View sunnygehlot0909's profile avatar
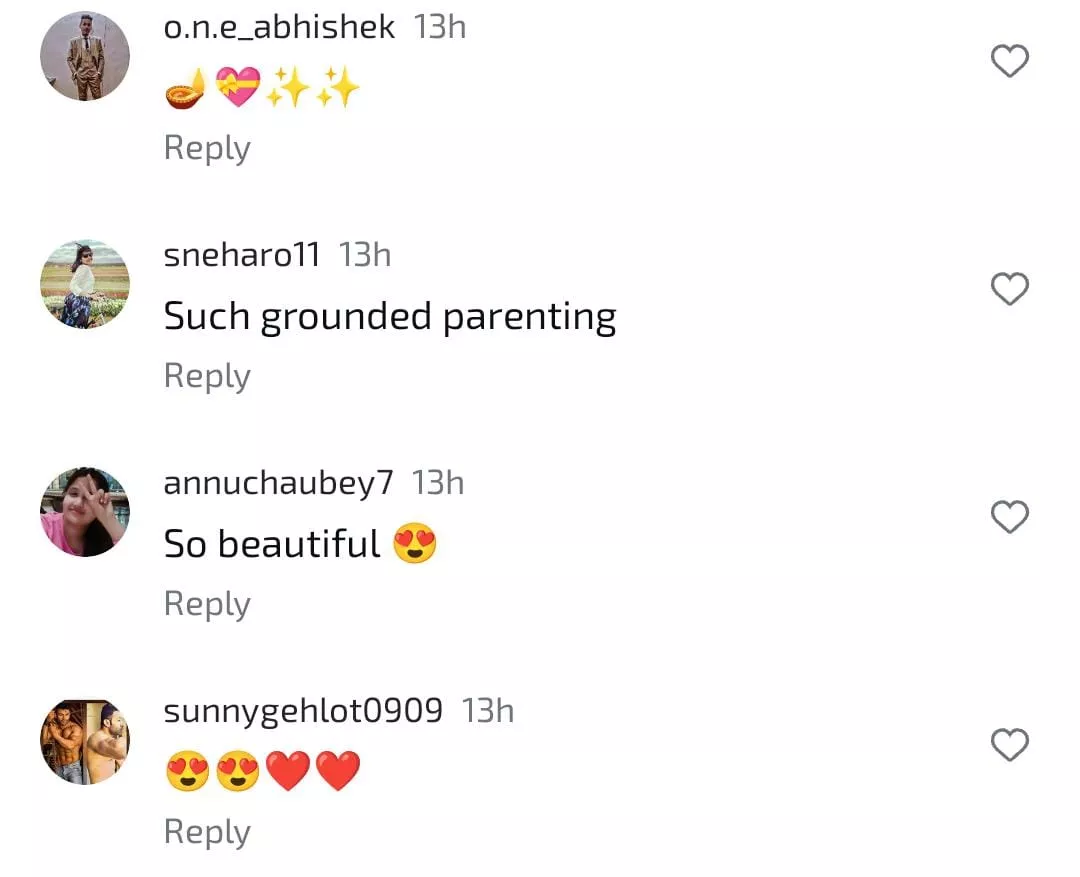Screen dimensions: 1080x877 pyautogui.click(x=85, y=741)
